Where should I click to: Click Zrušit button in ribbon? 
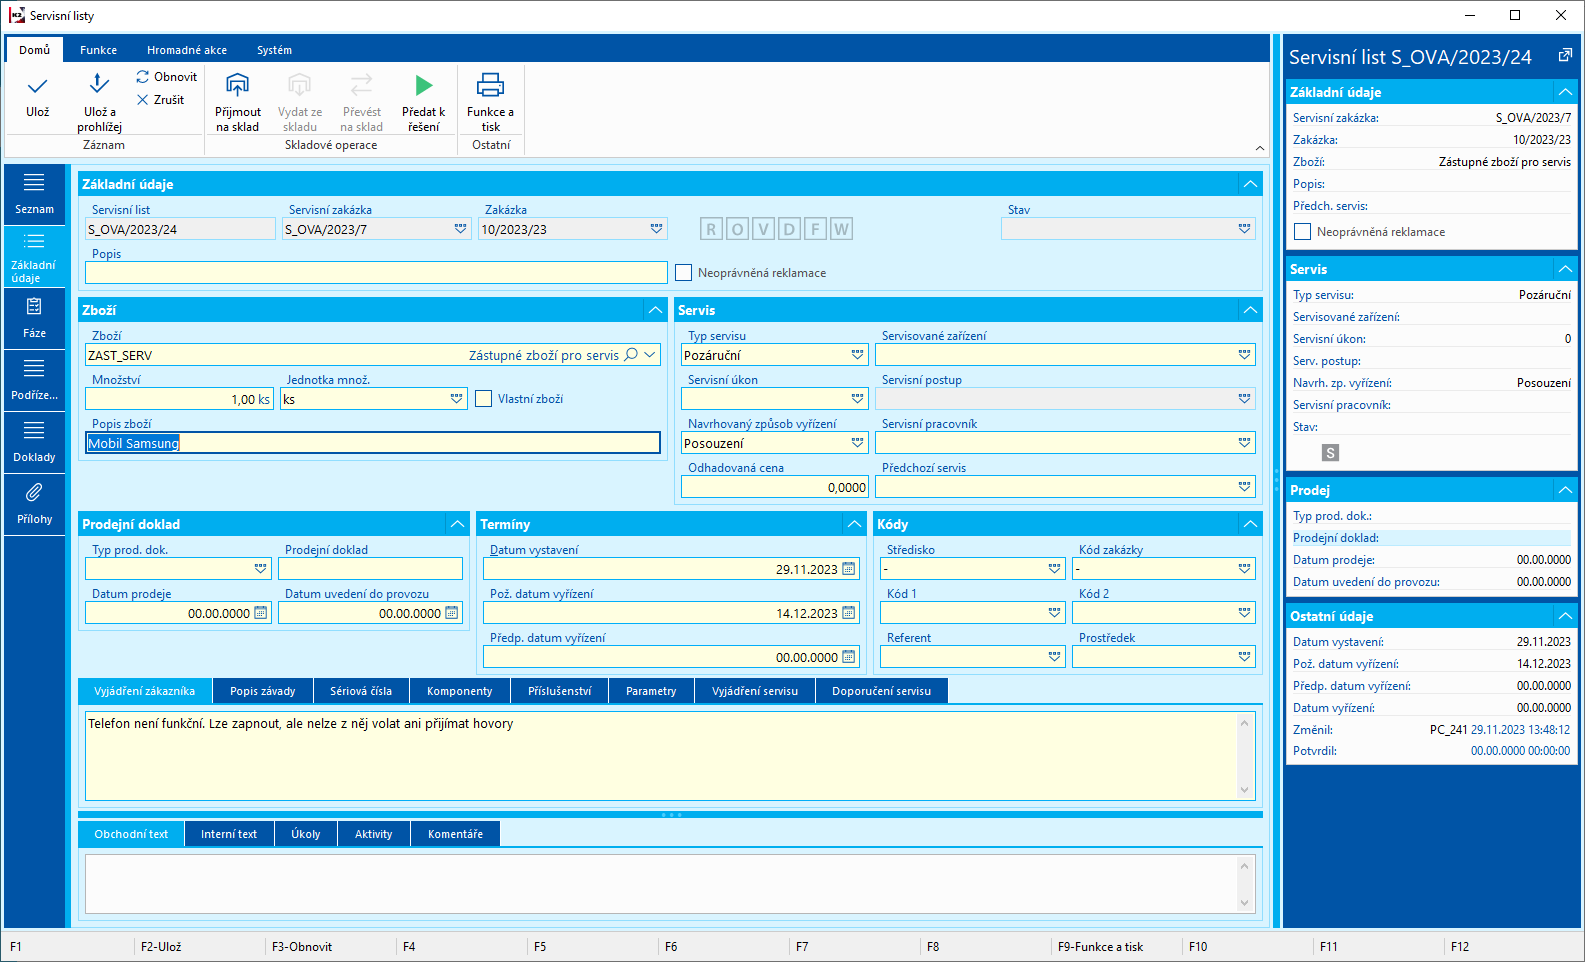(161, 100)
